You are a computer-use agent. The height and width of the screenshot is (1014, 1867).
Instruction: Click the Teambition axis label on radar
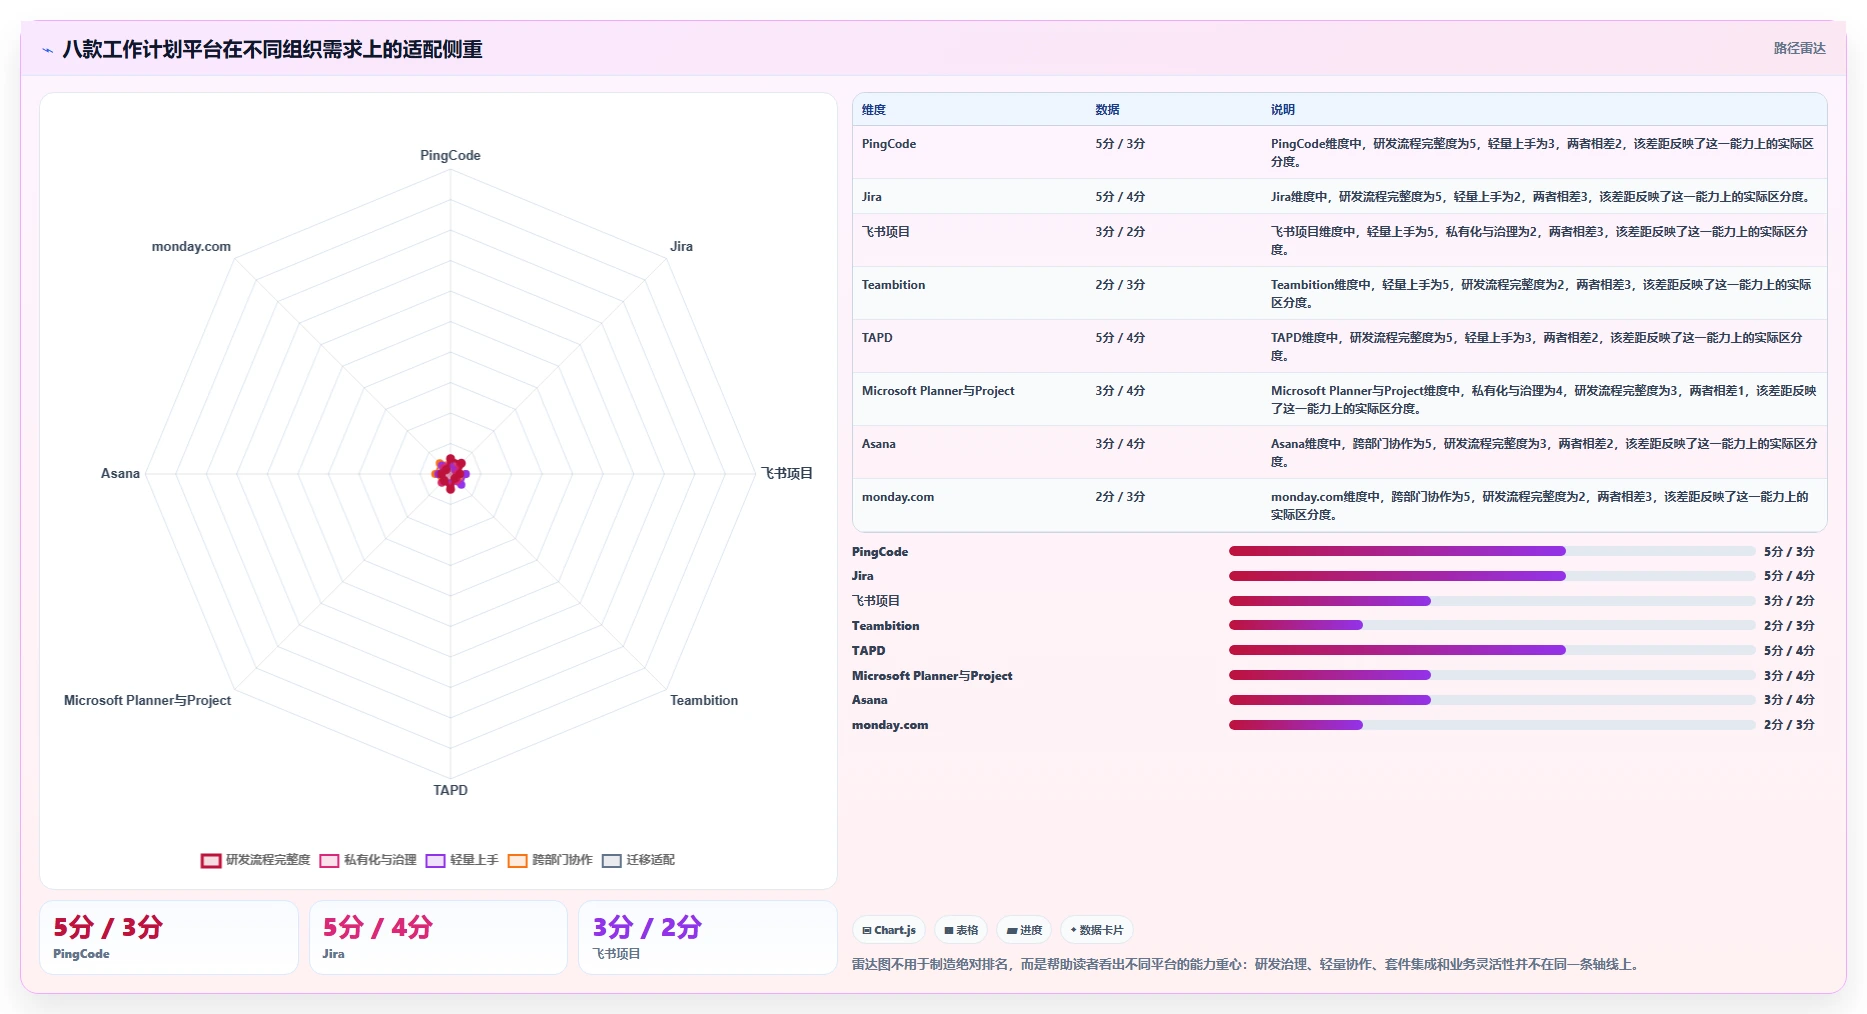point(704,701)
